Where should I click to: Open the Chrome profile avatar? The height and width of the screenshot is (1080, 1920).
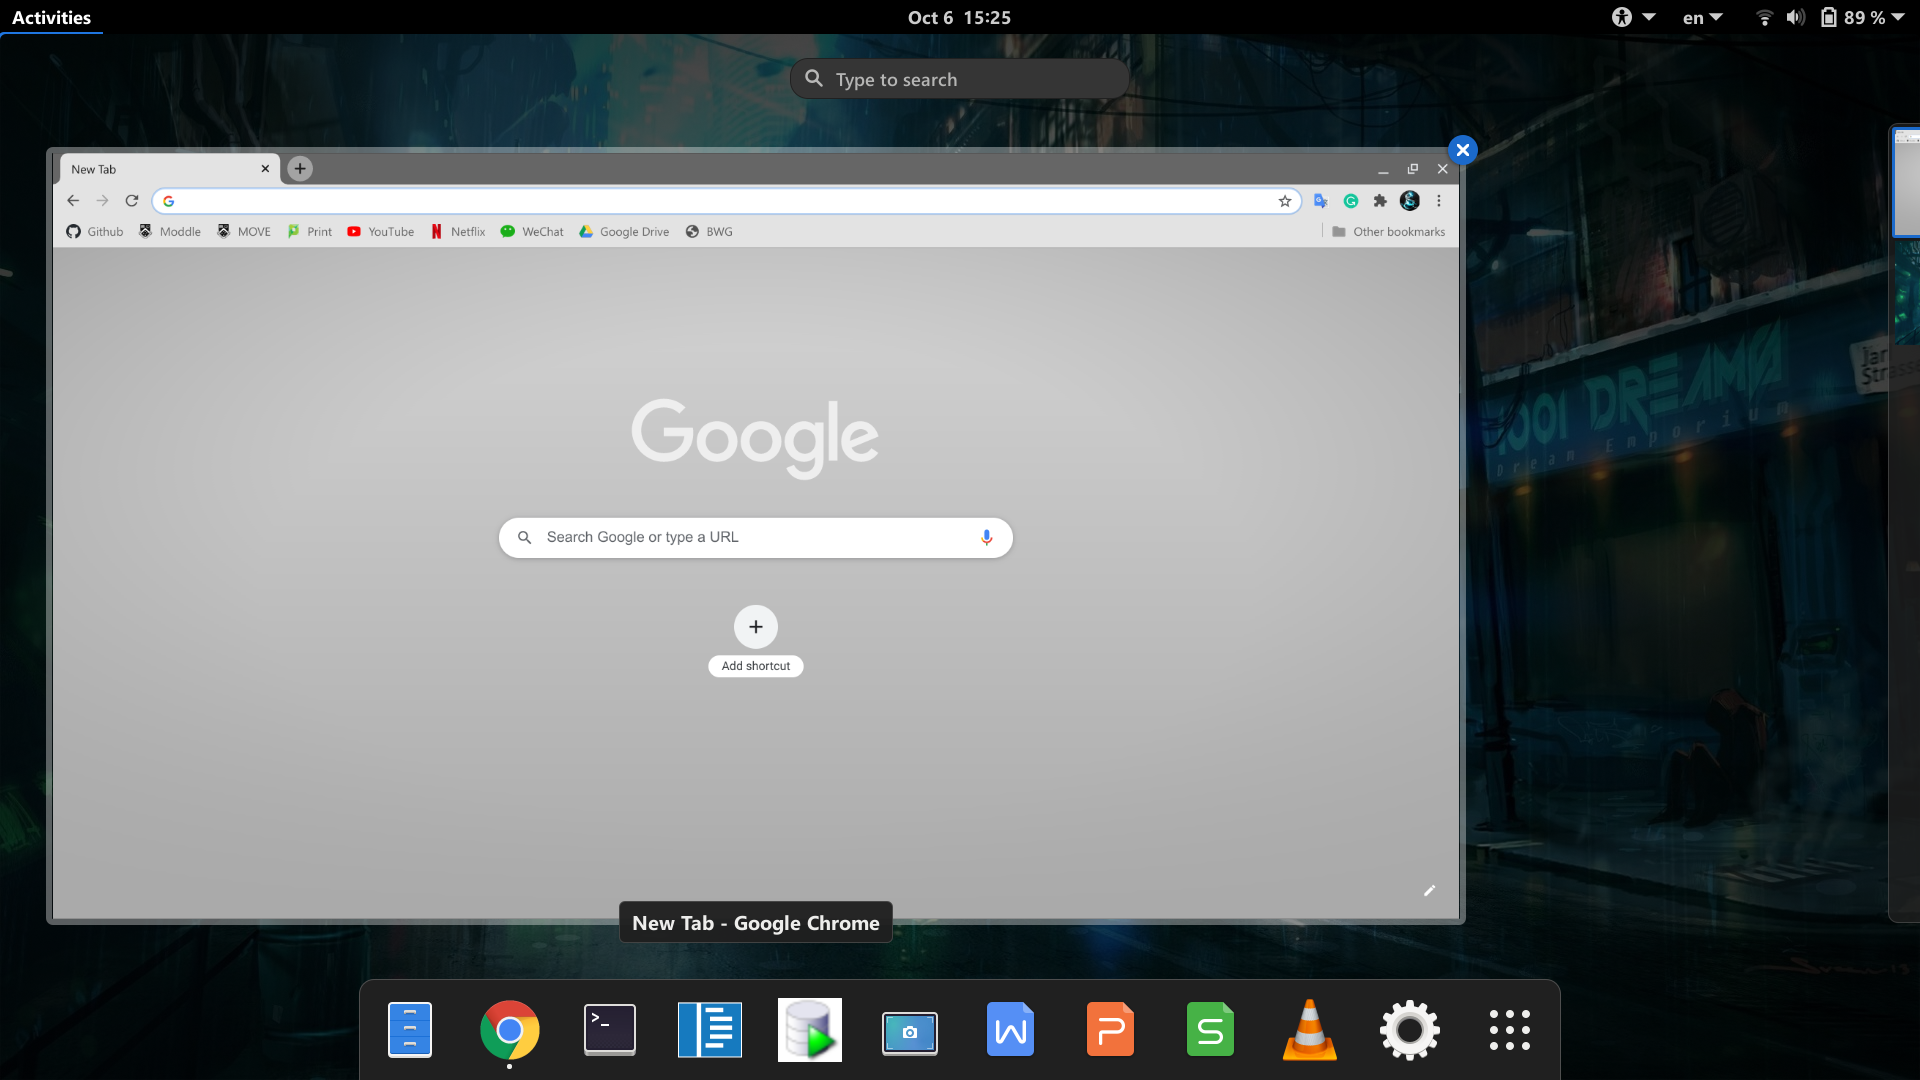tap(1410, 201)
